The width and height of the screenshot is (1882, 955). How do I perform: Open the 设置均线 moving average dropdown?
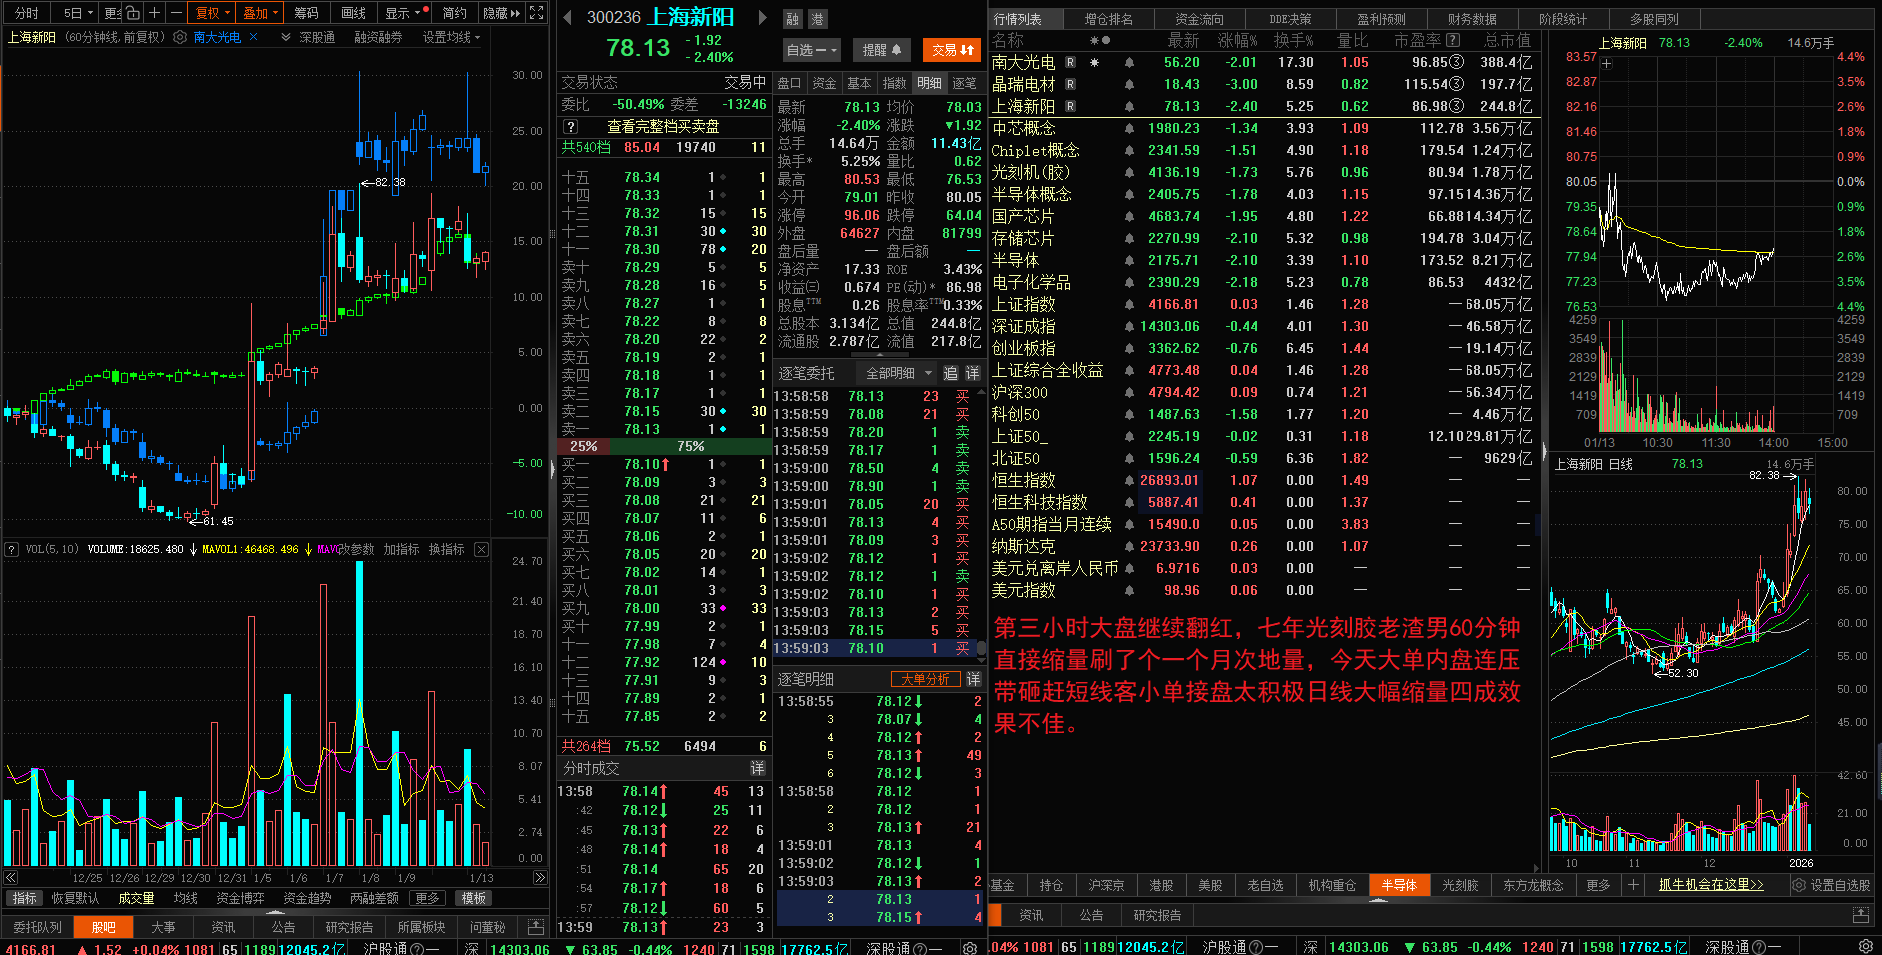coord(451,37)
